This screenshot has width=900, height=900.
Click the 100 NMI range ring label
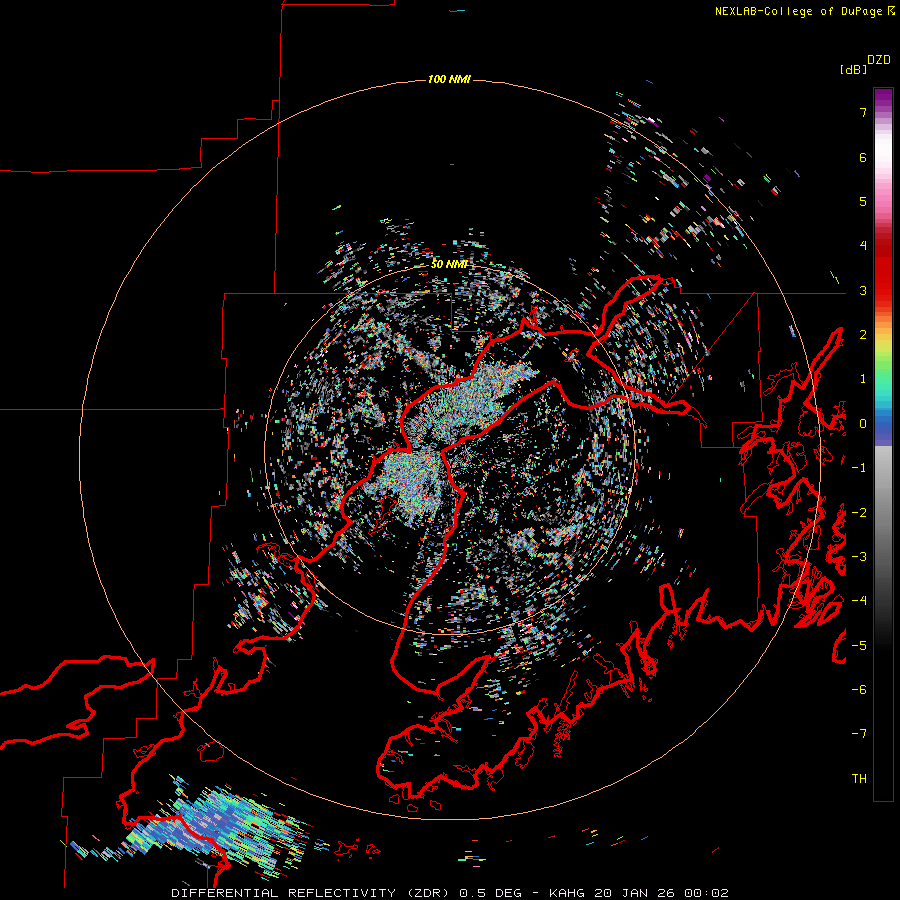(449, 79)
